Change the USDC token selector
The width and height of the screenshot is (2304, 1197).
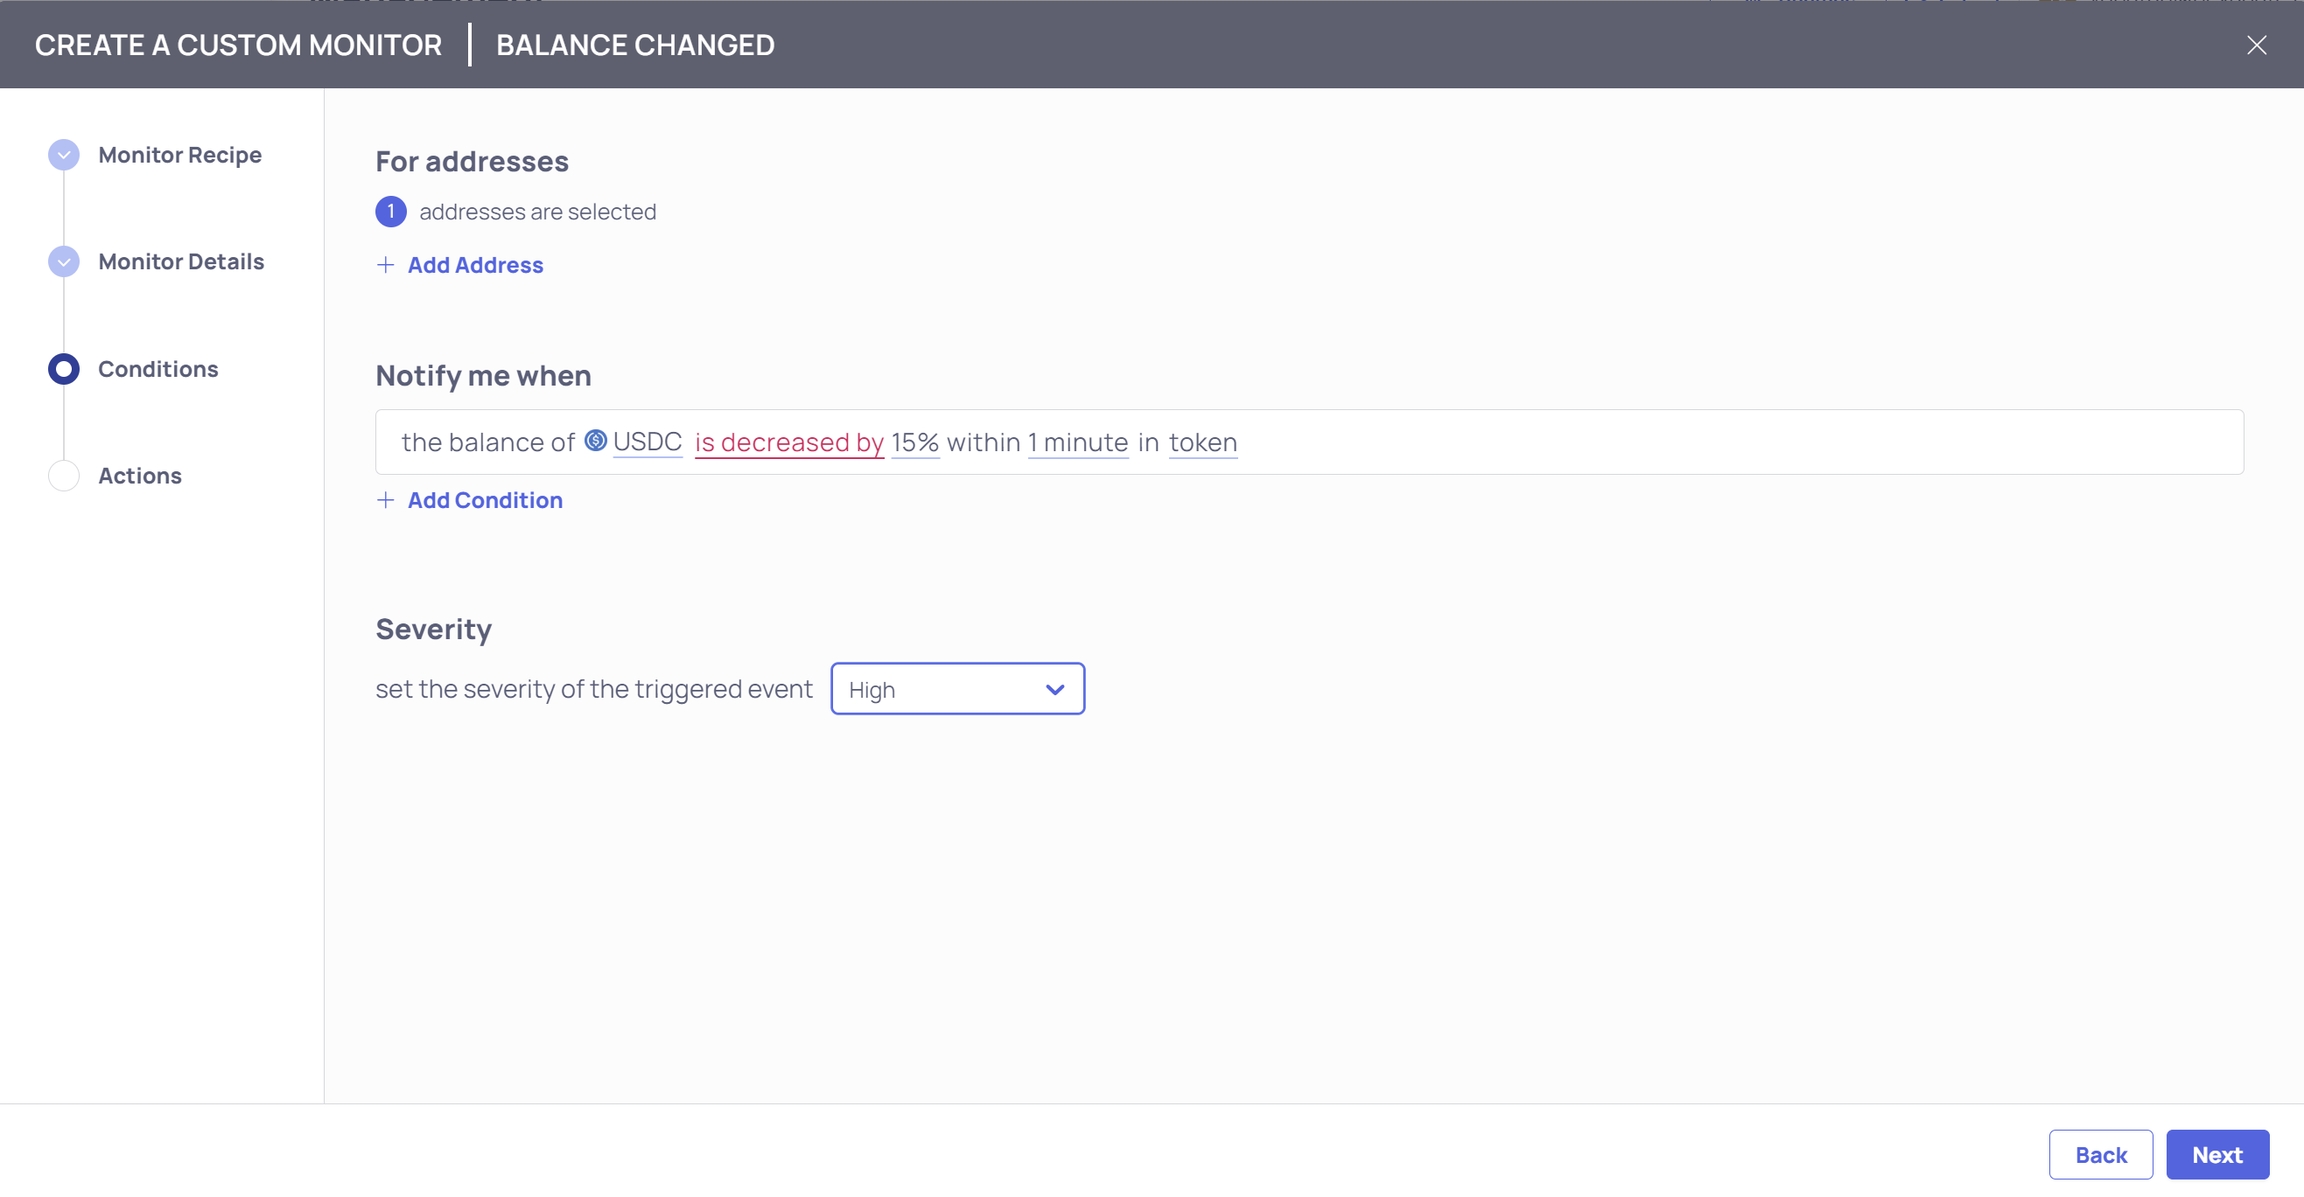647,442
